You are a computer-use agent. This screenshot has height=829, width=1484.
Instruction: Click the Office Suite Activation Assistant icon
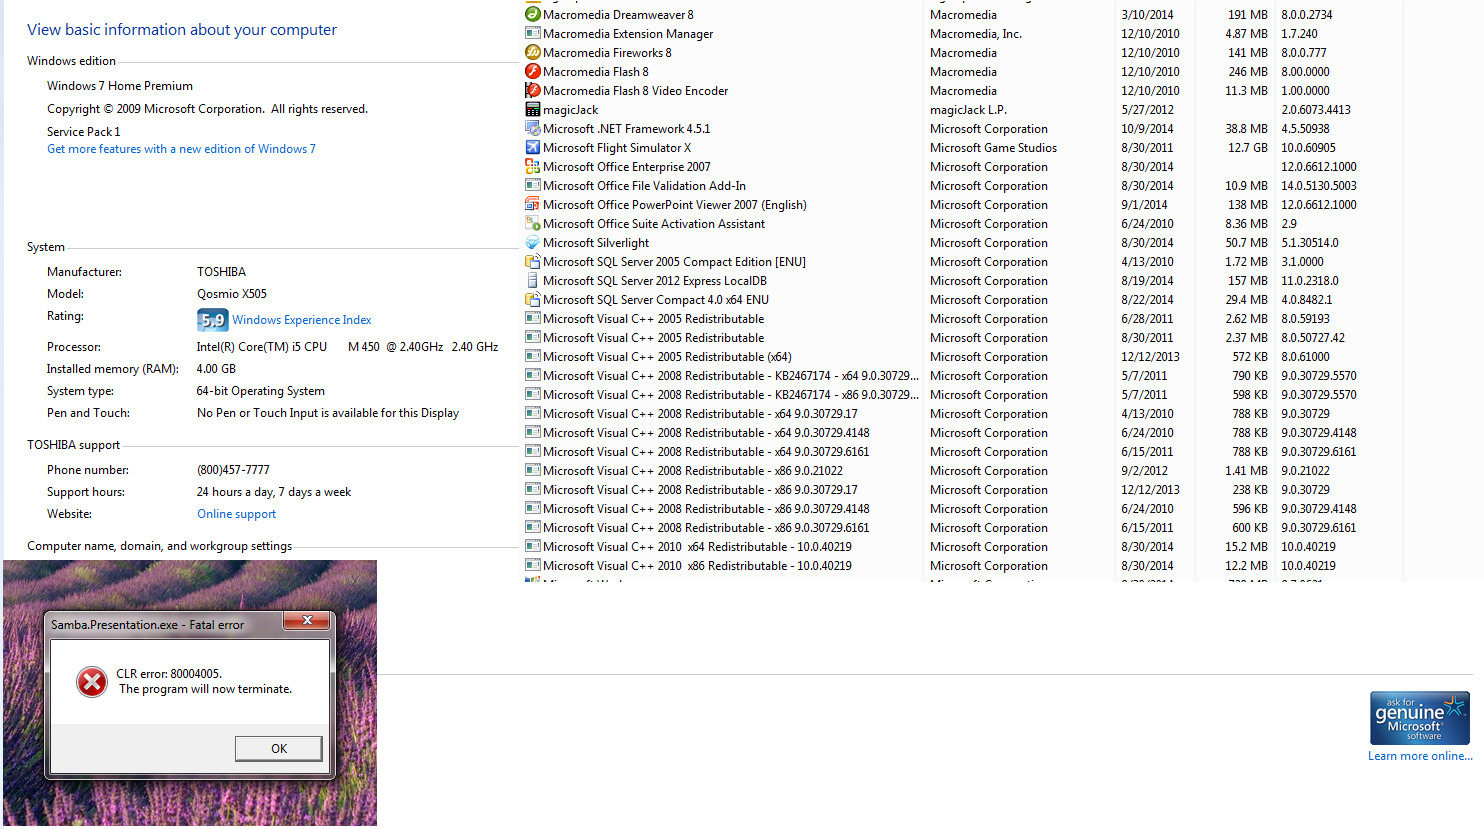(533, 223)
